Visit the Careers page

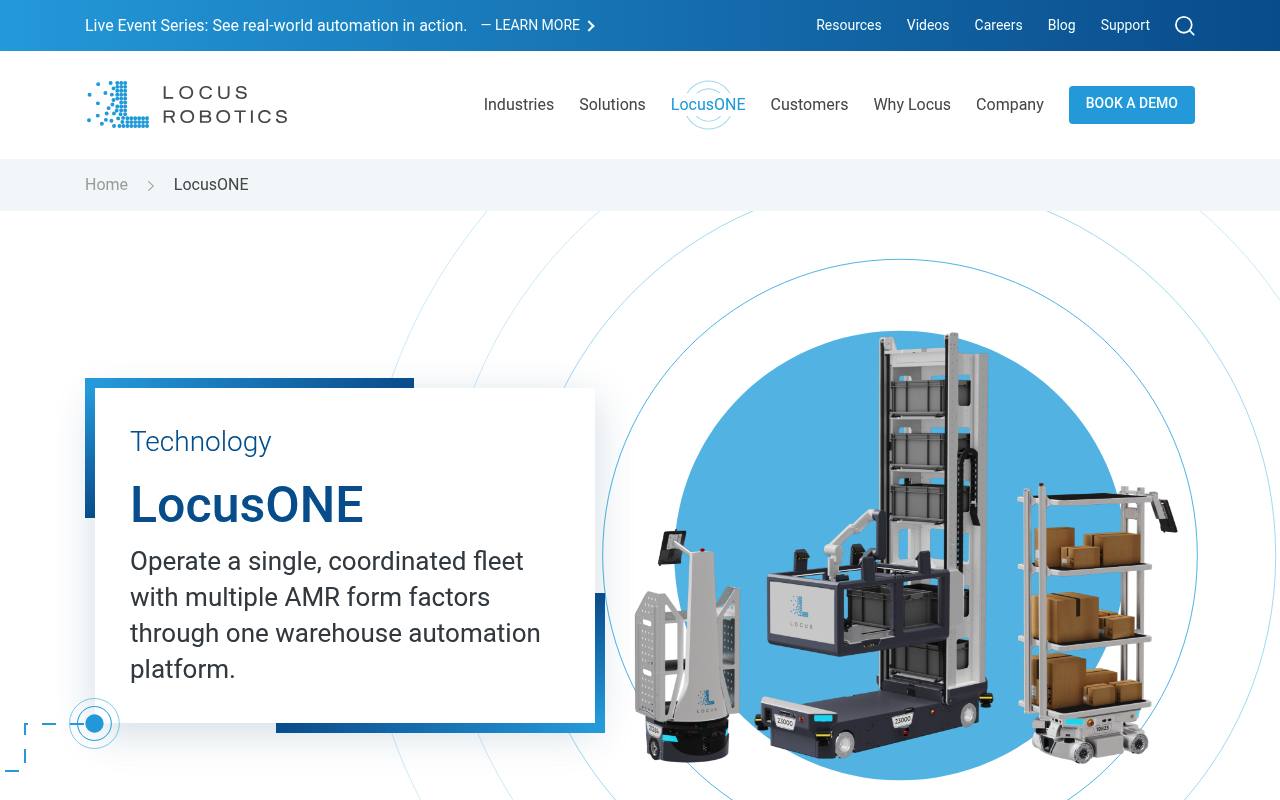pos(998,25)
